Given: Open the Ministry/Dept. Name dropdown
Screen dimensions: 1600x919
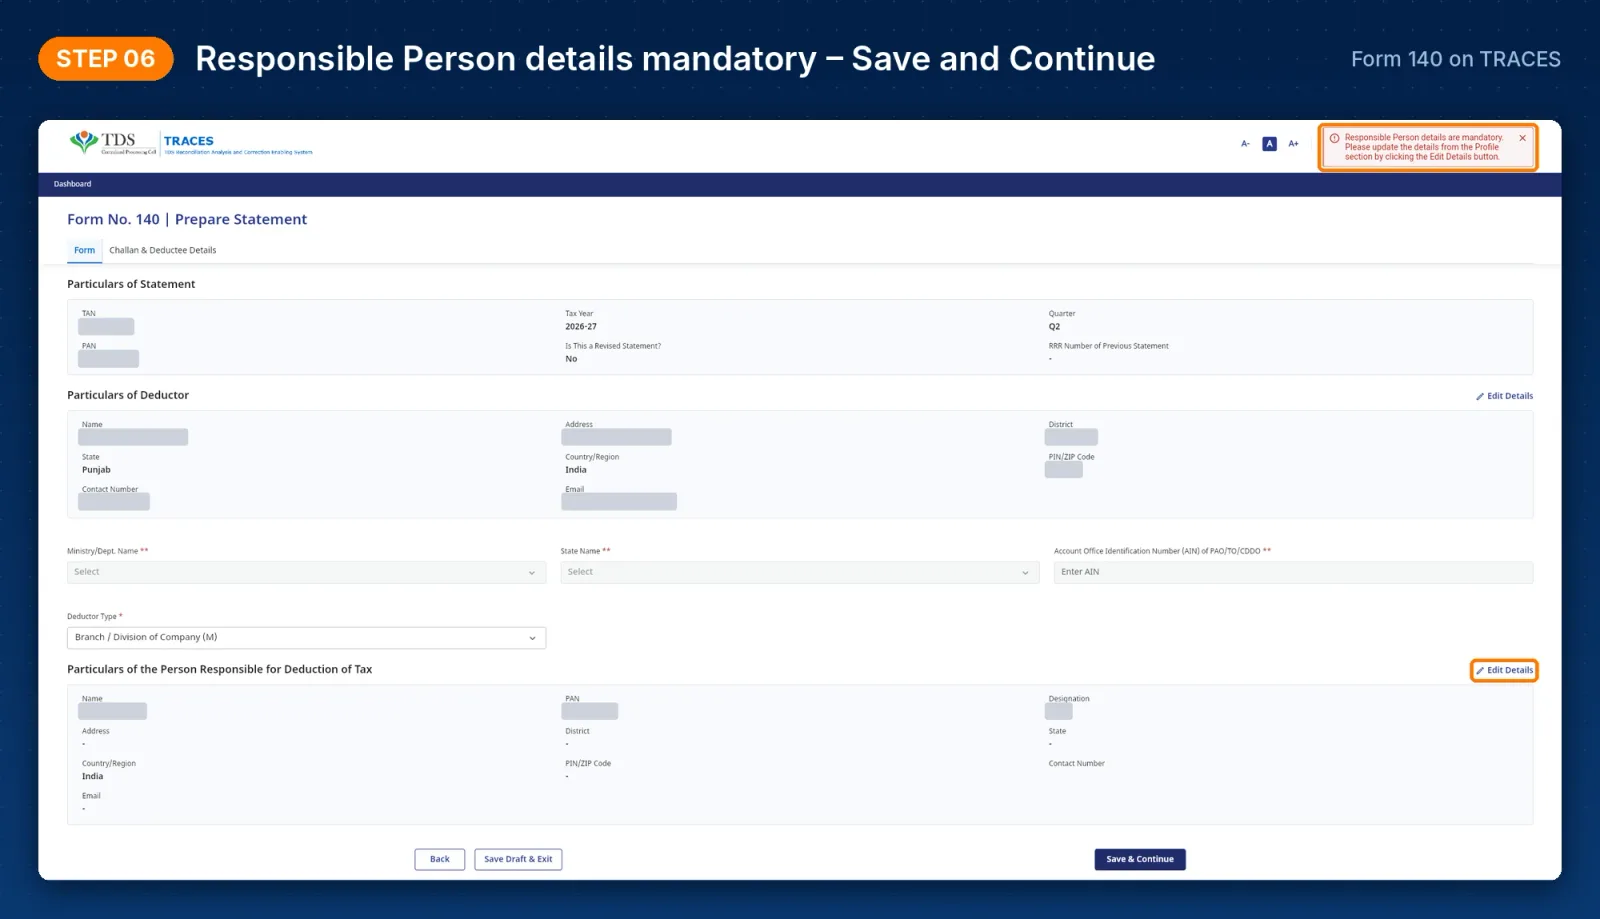Looking at the screenshot, I should [306, 572].
